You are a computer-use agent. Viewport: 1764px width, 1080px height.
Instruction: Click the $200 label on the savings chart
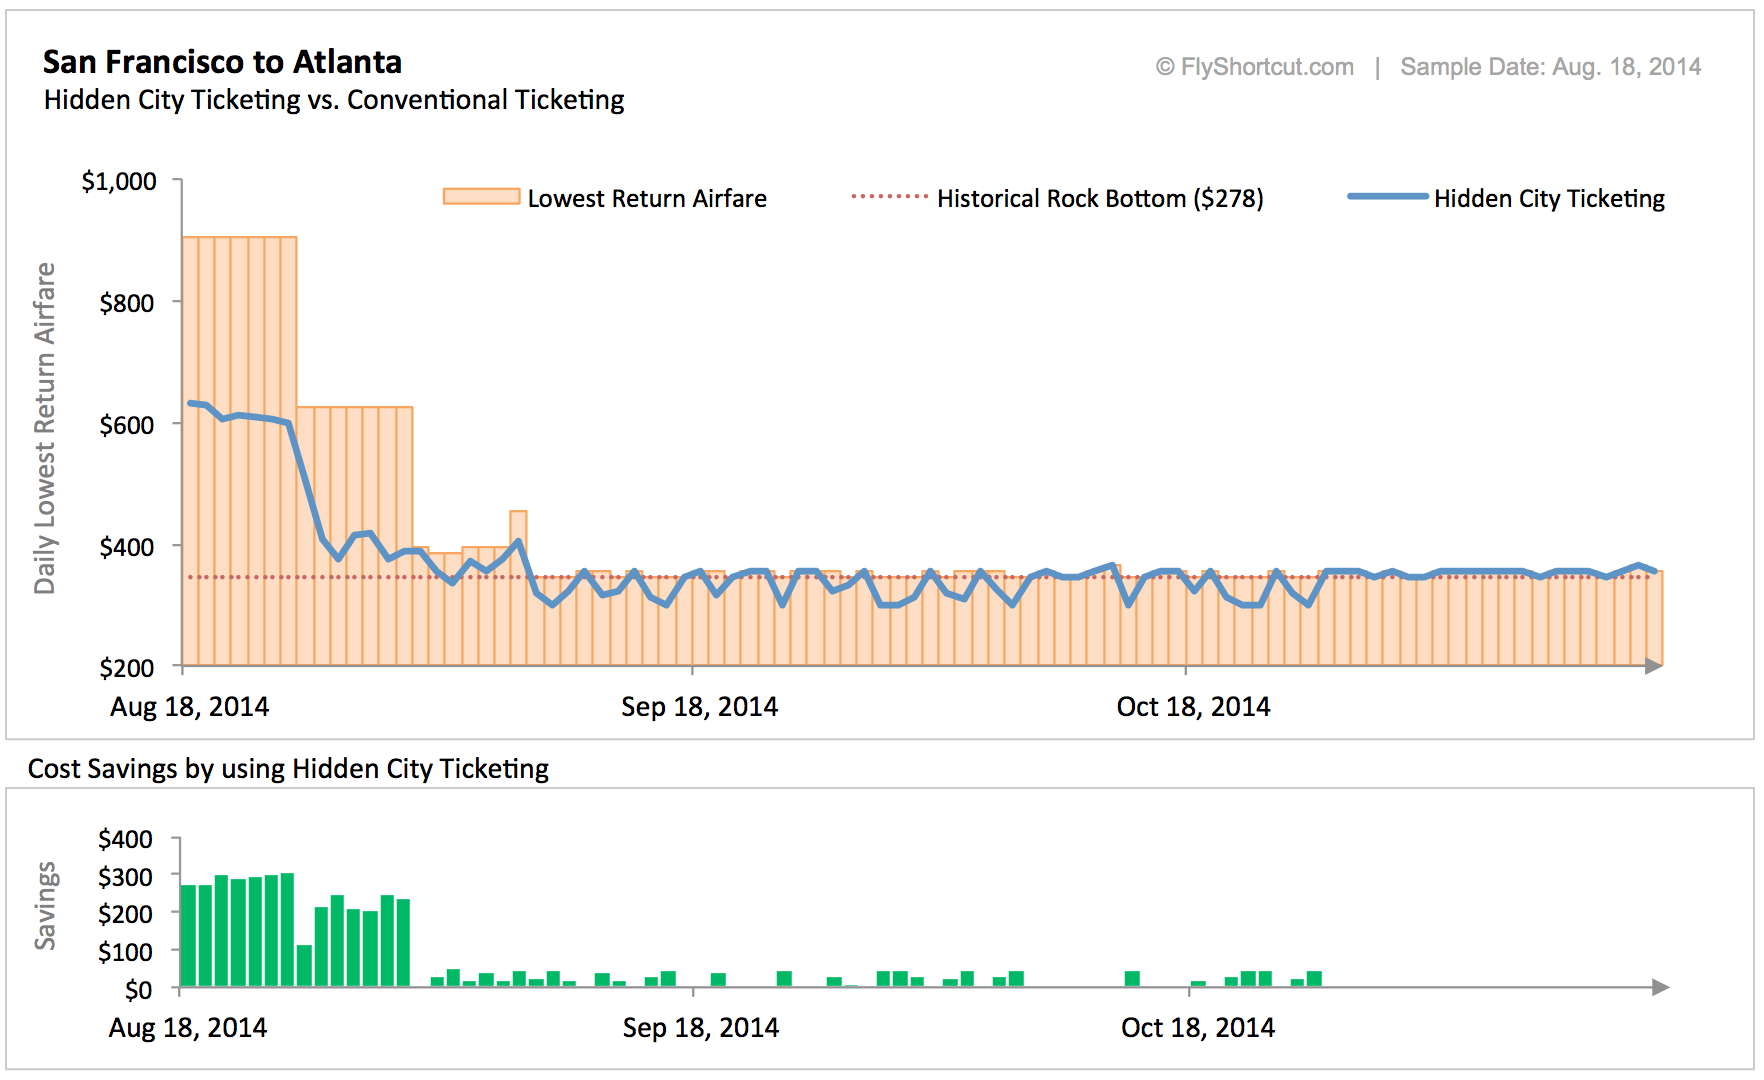tap(125, 914)
